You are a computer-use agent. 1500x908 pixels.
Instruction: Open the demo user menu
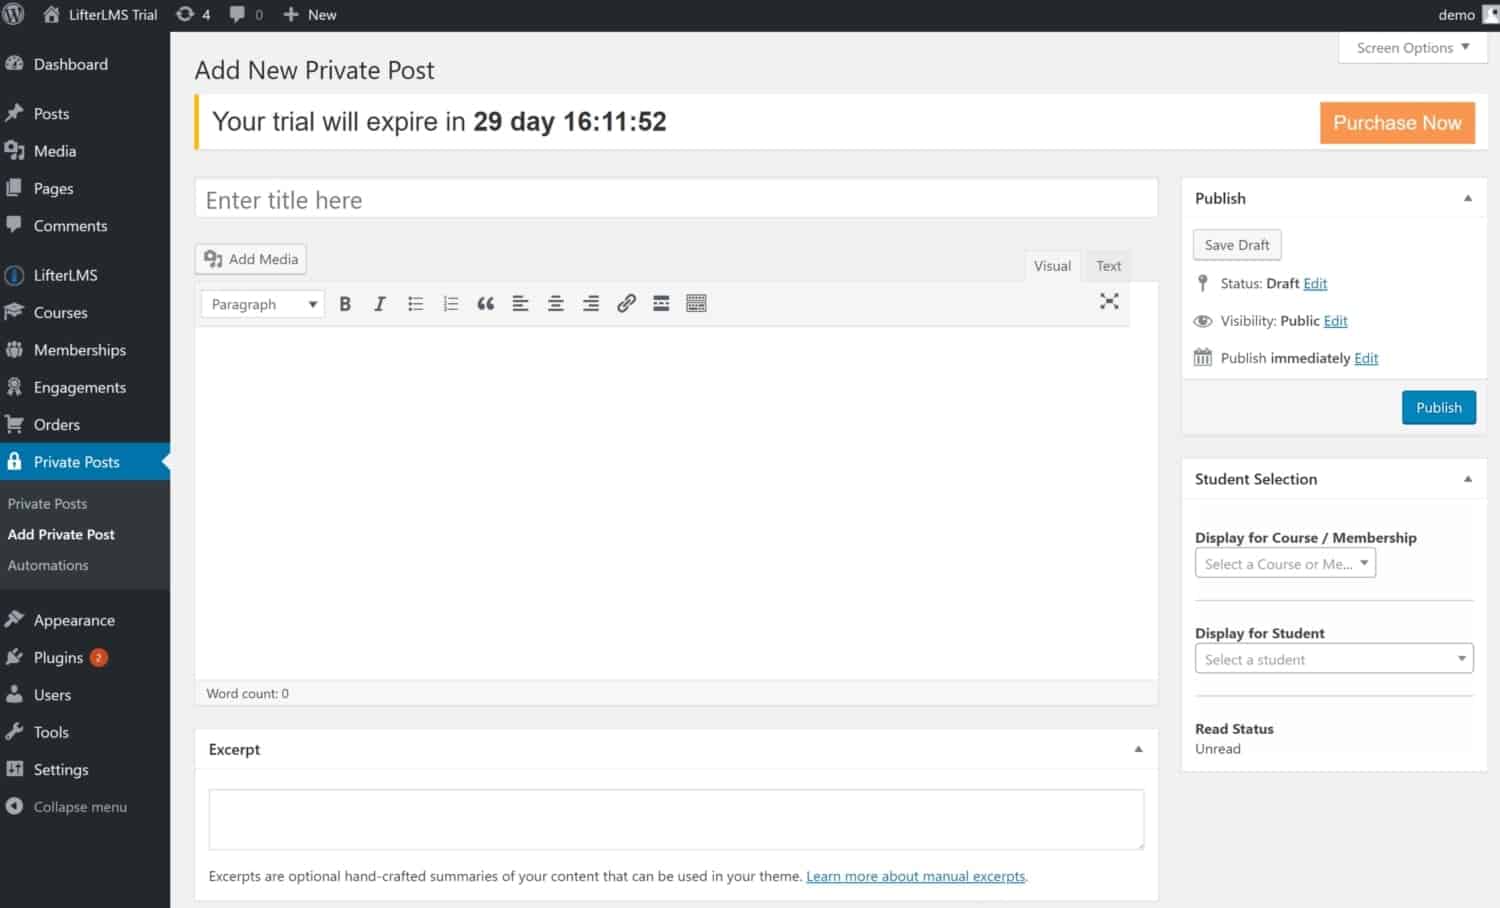coord(1467,14)
